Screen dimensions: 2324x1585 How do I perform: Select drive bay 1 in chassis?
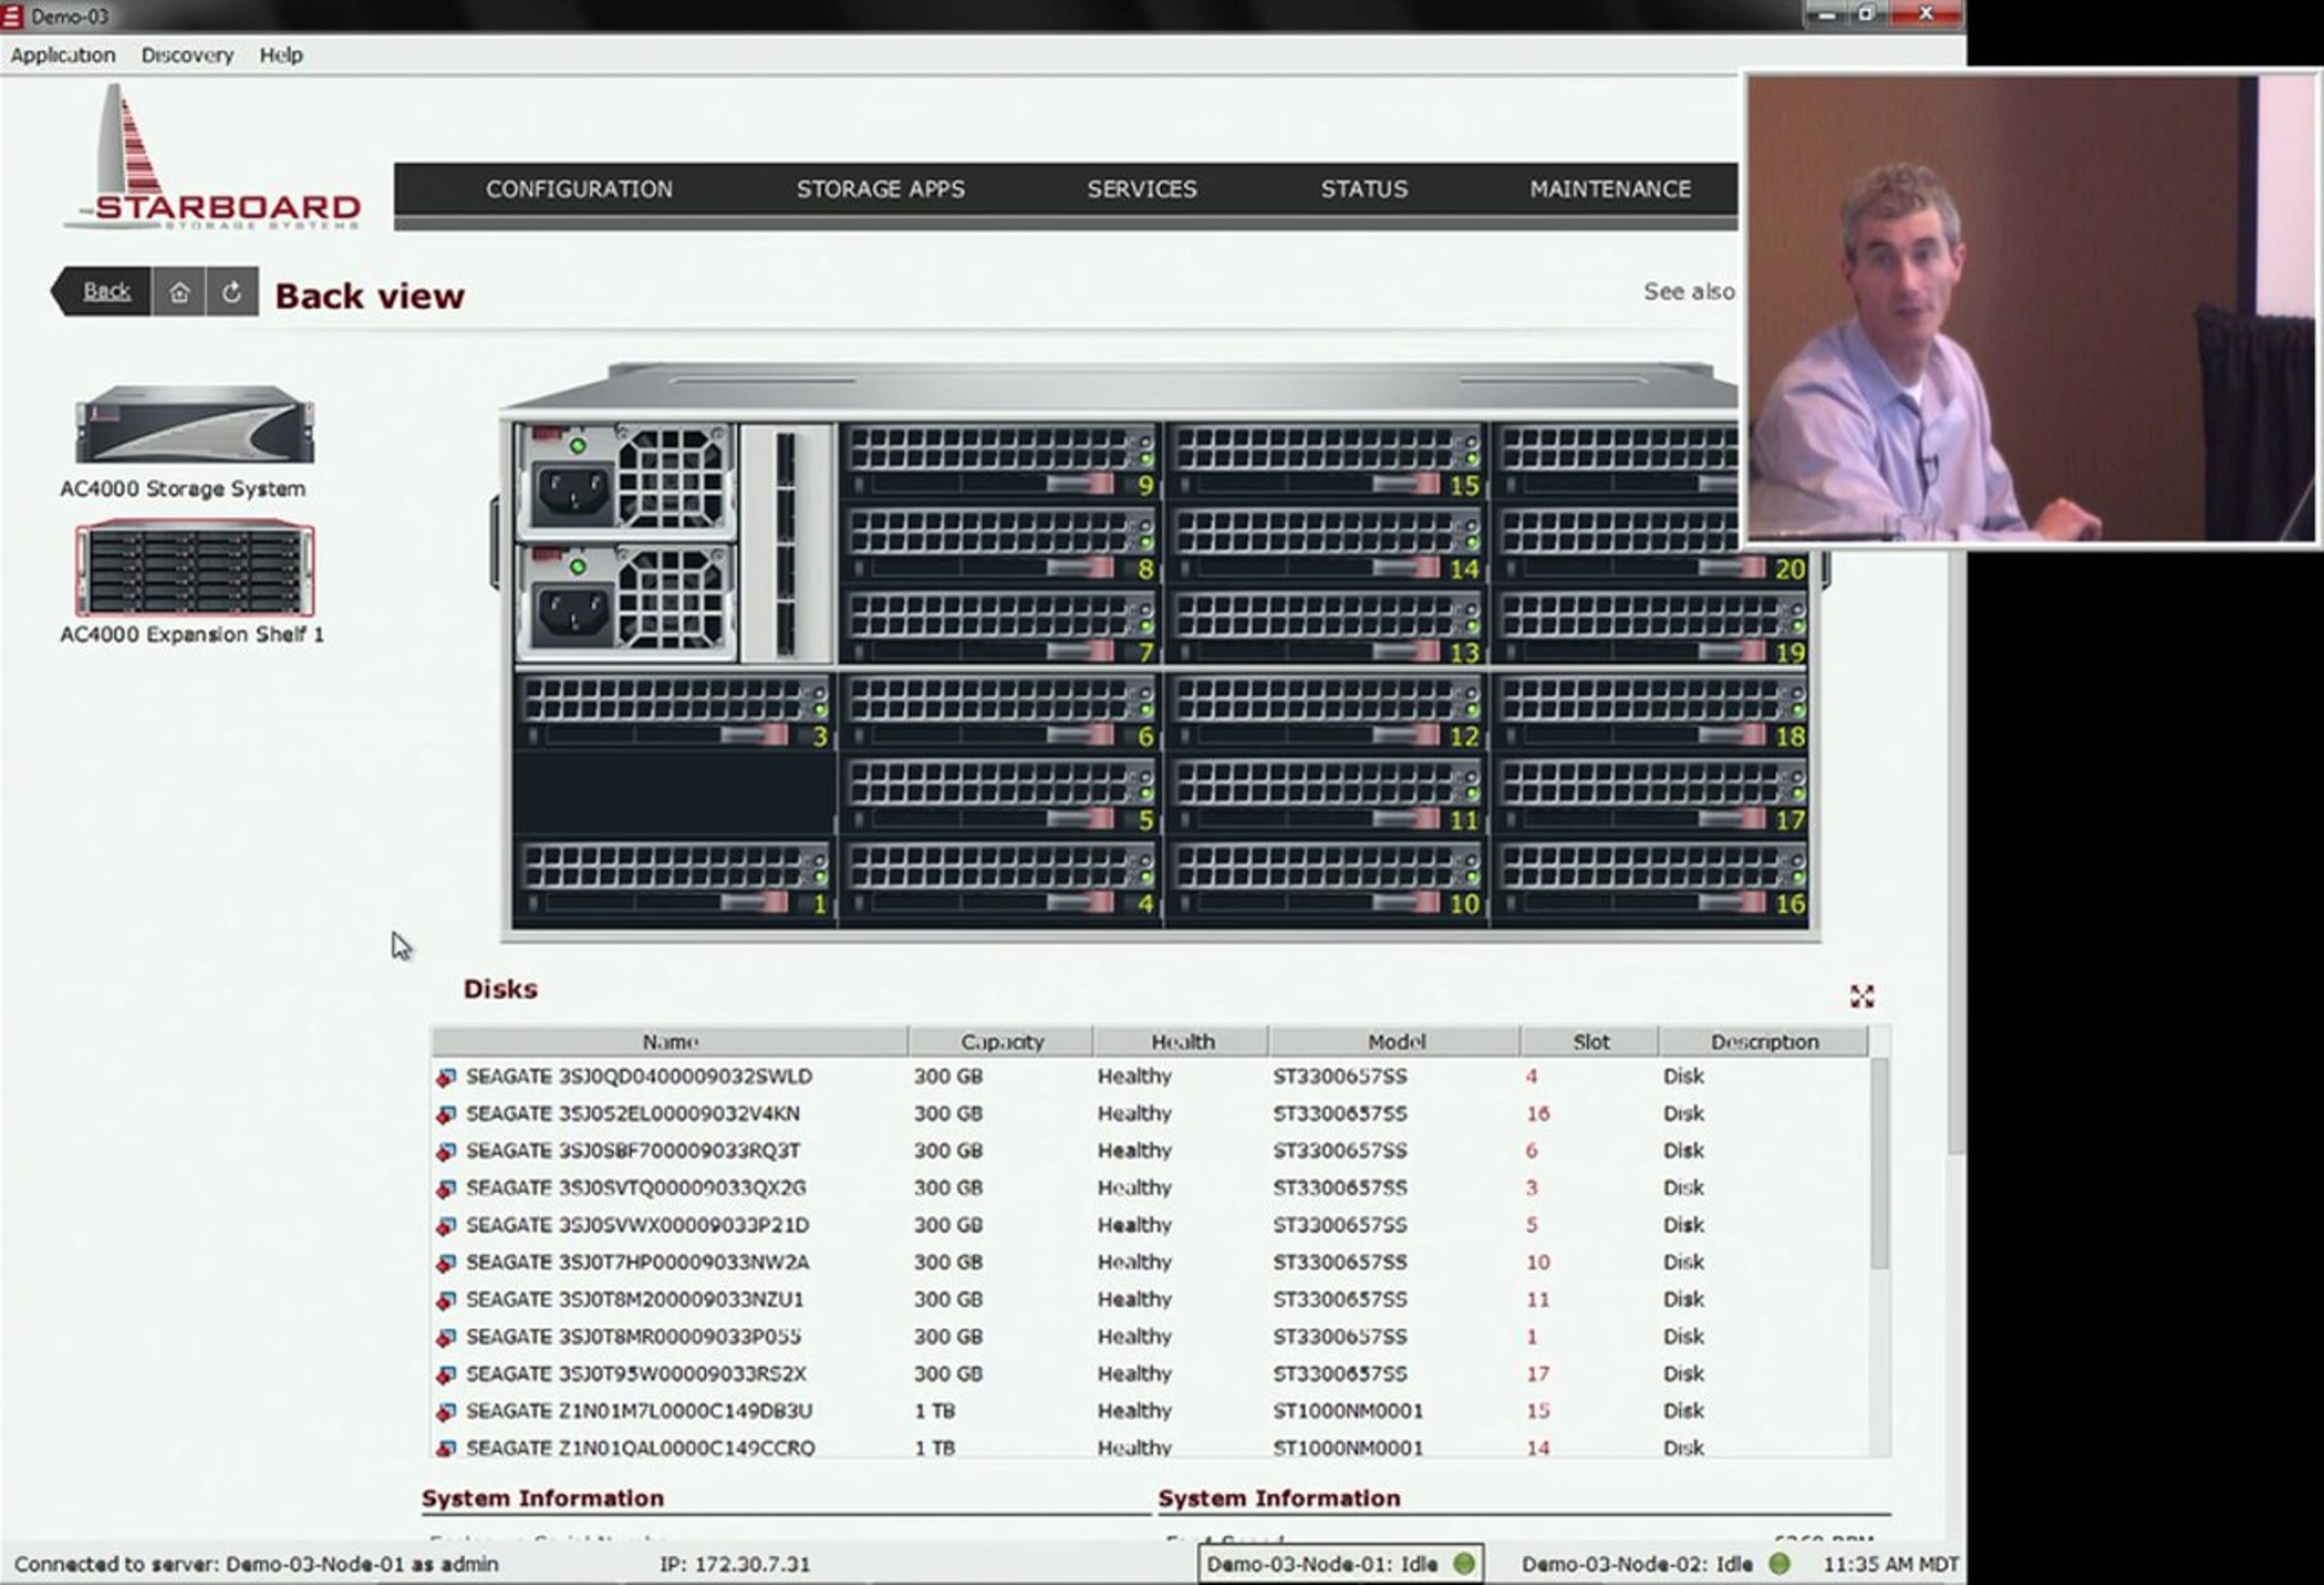pyautogui.click(x=675, y=881)
